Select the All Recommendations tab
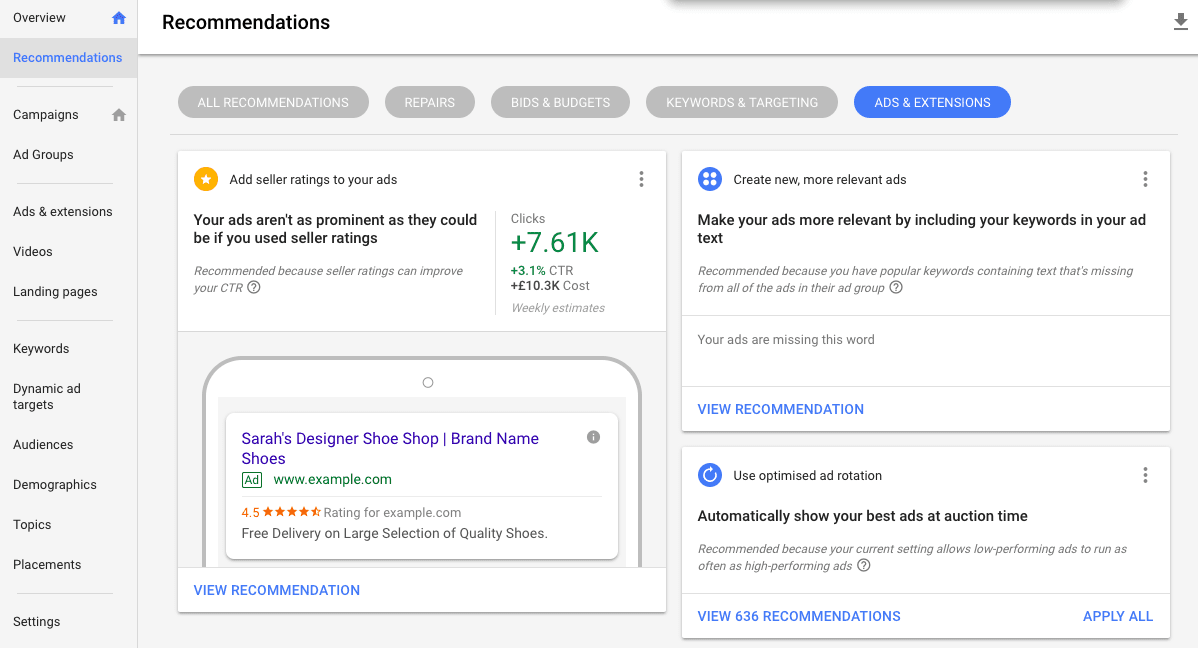Screen dimensions: 1198x648 [273, 102]
